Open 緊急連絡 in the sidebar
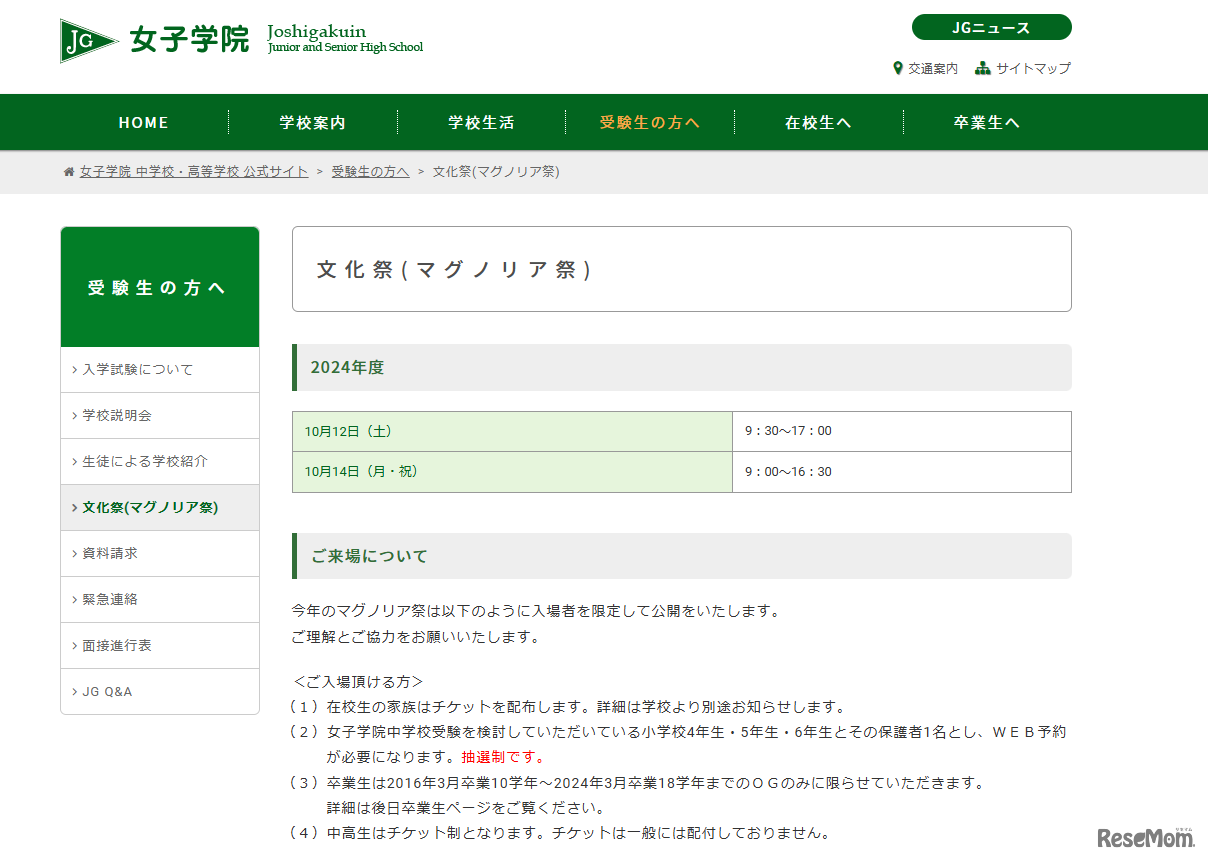This screenshot has height=861, width=1208. tap(110, 600)
